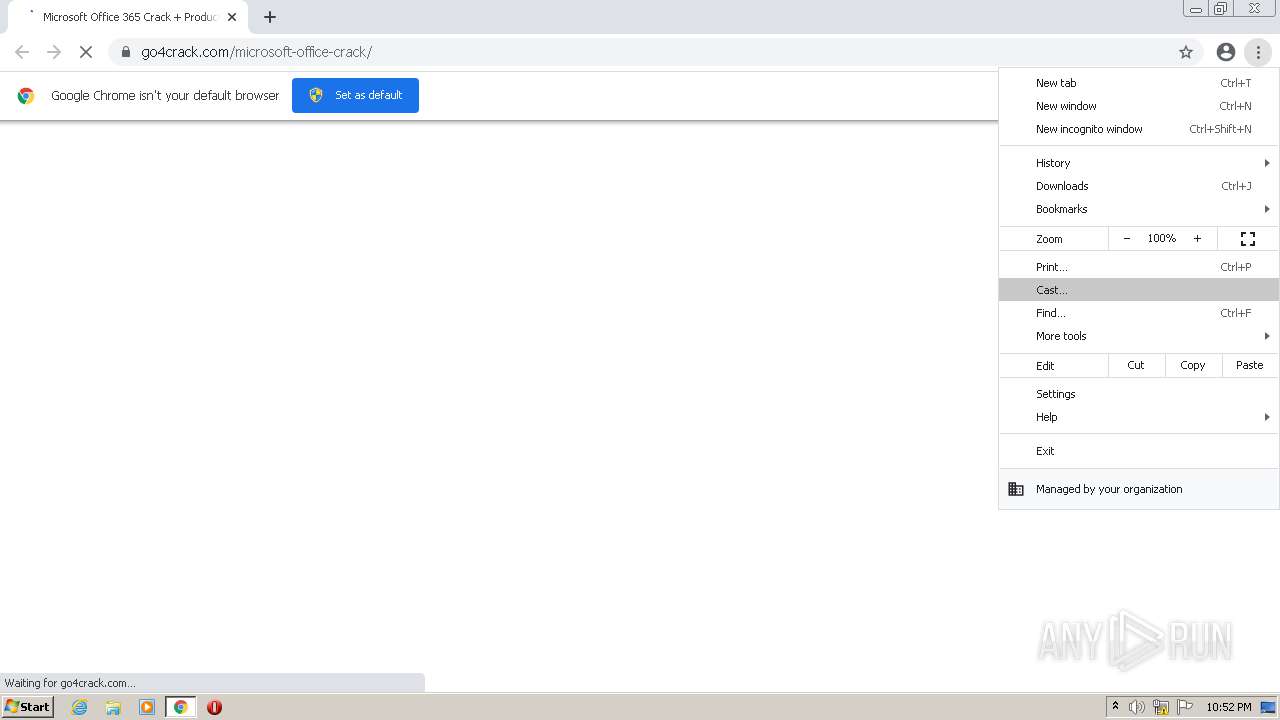Close the Chrome three-dot menu button

1258,52
